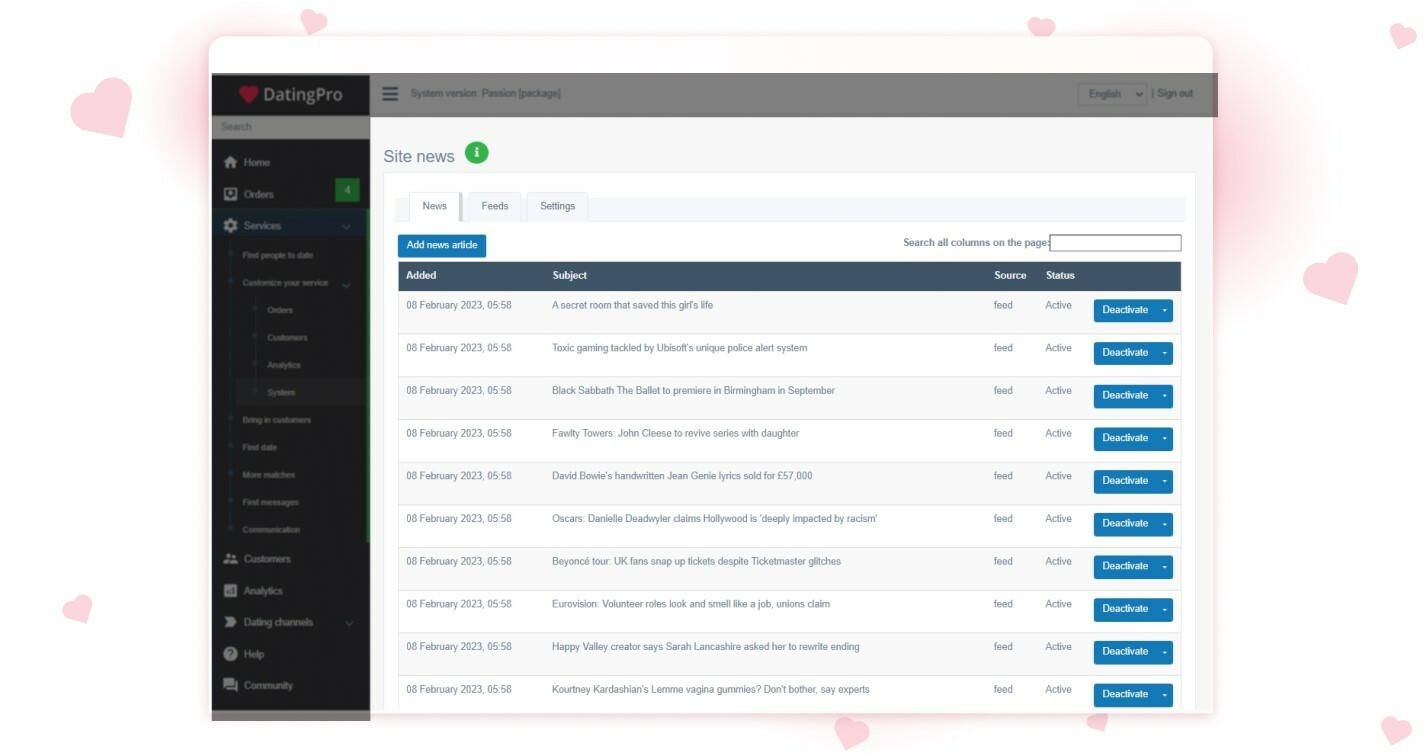Open the Settings tab
Screen dimensions: 1427x754
(x=557, y=206)
